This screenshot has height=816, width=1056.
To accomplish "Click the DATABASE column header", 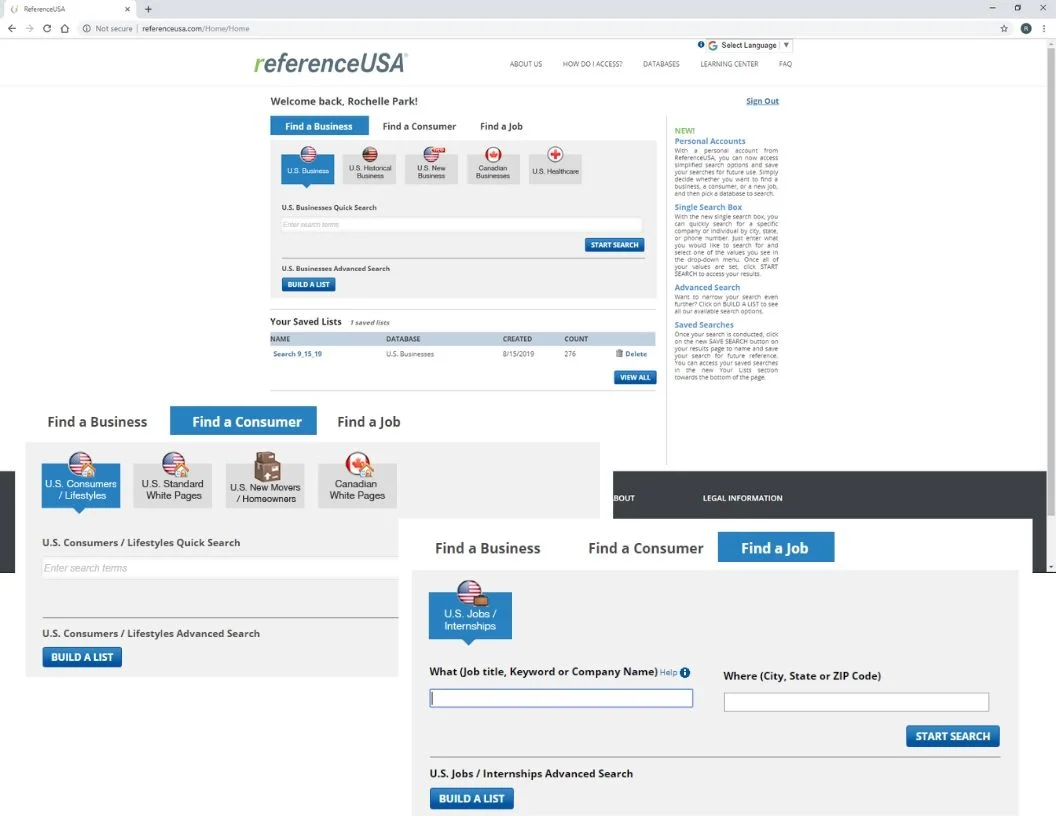I will pos(403,339).
